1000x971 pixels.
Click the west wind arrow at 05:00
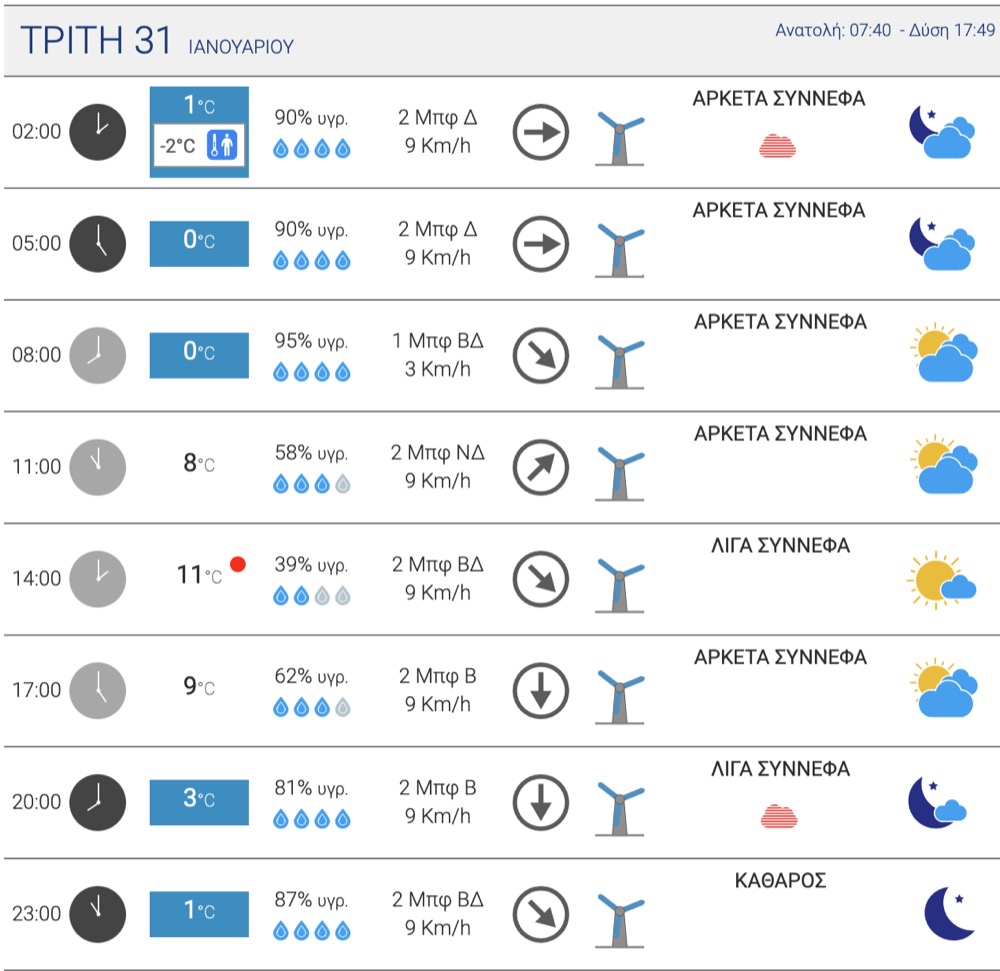coord(541,244)
